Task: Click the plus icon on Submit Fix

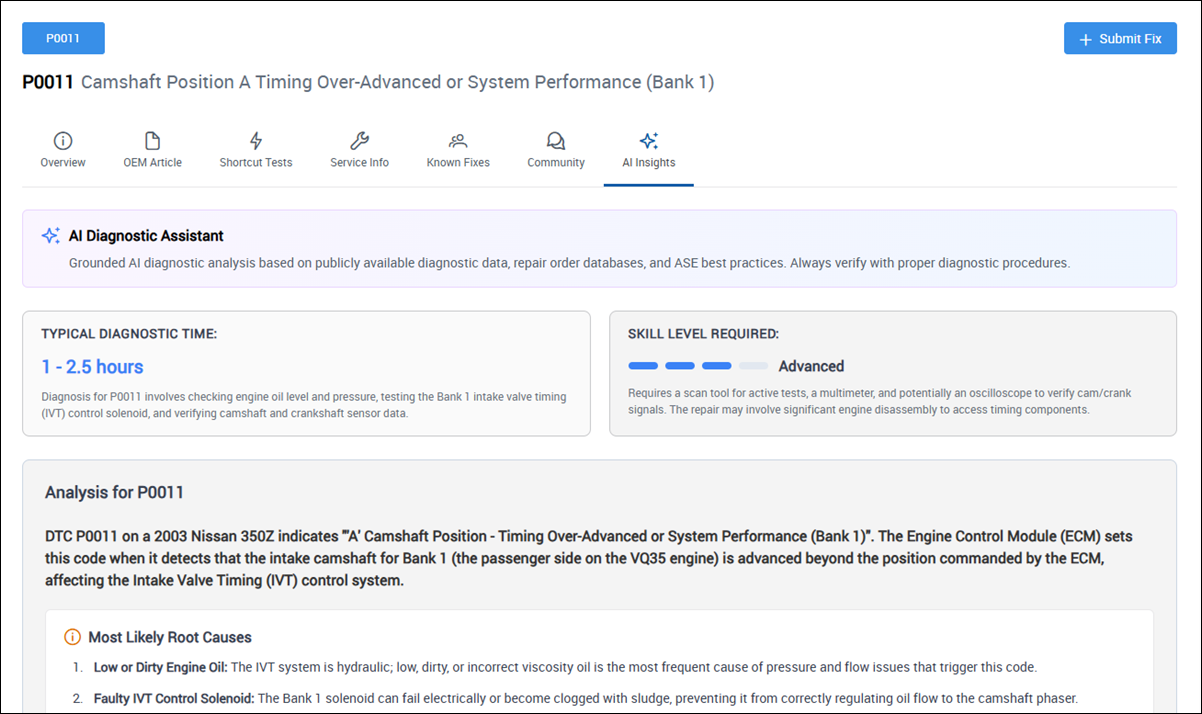Action: (x=1086, y=39)
